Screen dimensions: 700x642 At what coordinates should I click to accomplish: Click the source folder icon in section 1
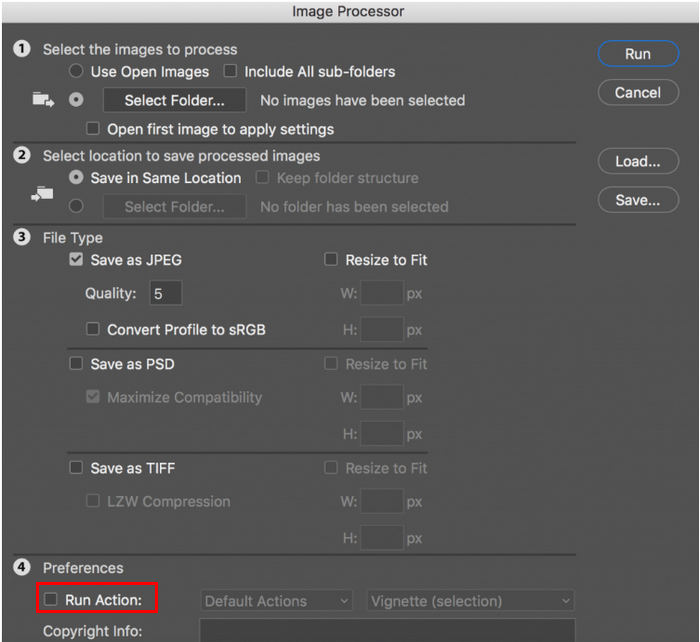tap(43, 100)
